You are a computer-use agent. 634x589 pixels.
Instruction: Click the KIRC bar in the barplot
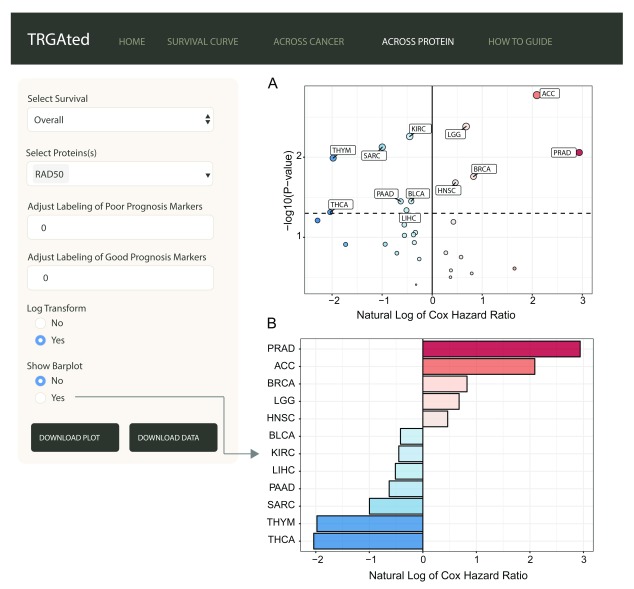tap(411, 454)
